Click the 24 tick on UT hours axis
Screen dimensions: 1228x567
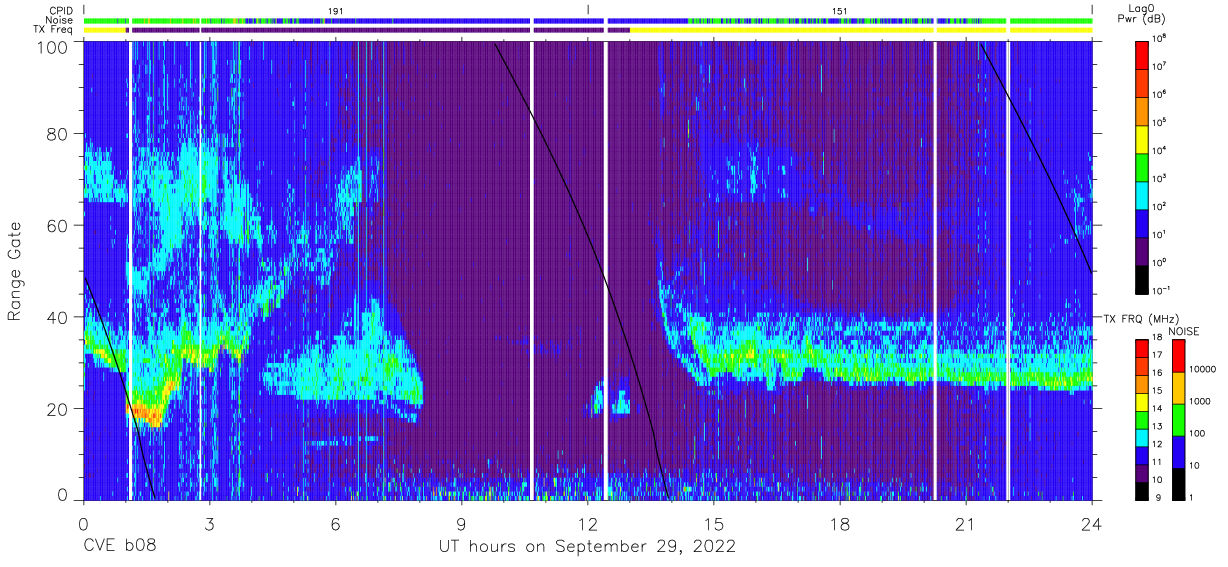click(1092, 523)
